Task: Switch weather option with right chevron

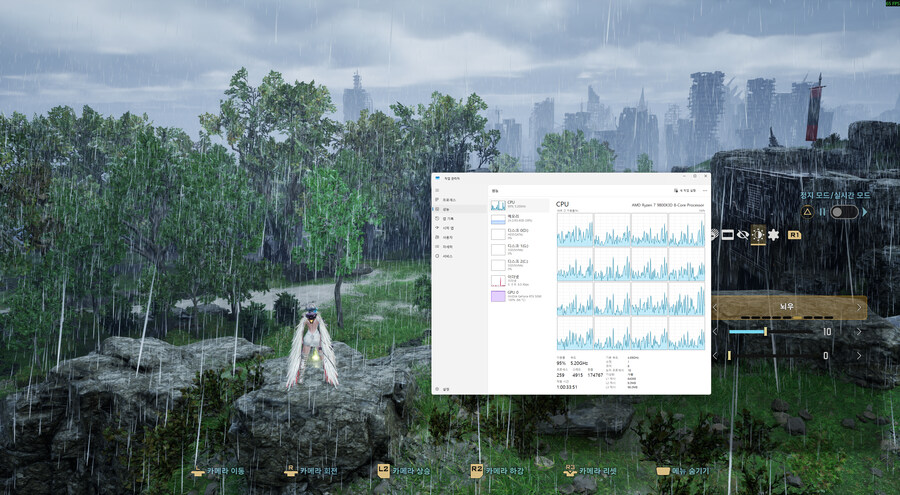Action: click(x=859, y=307)
